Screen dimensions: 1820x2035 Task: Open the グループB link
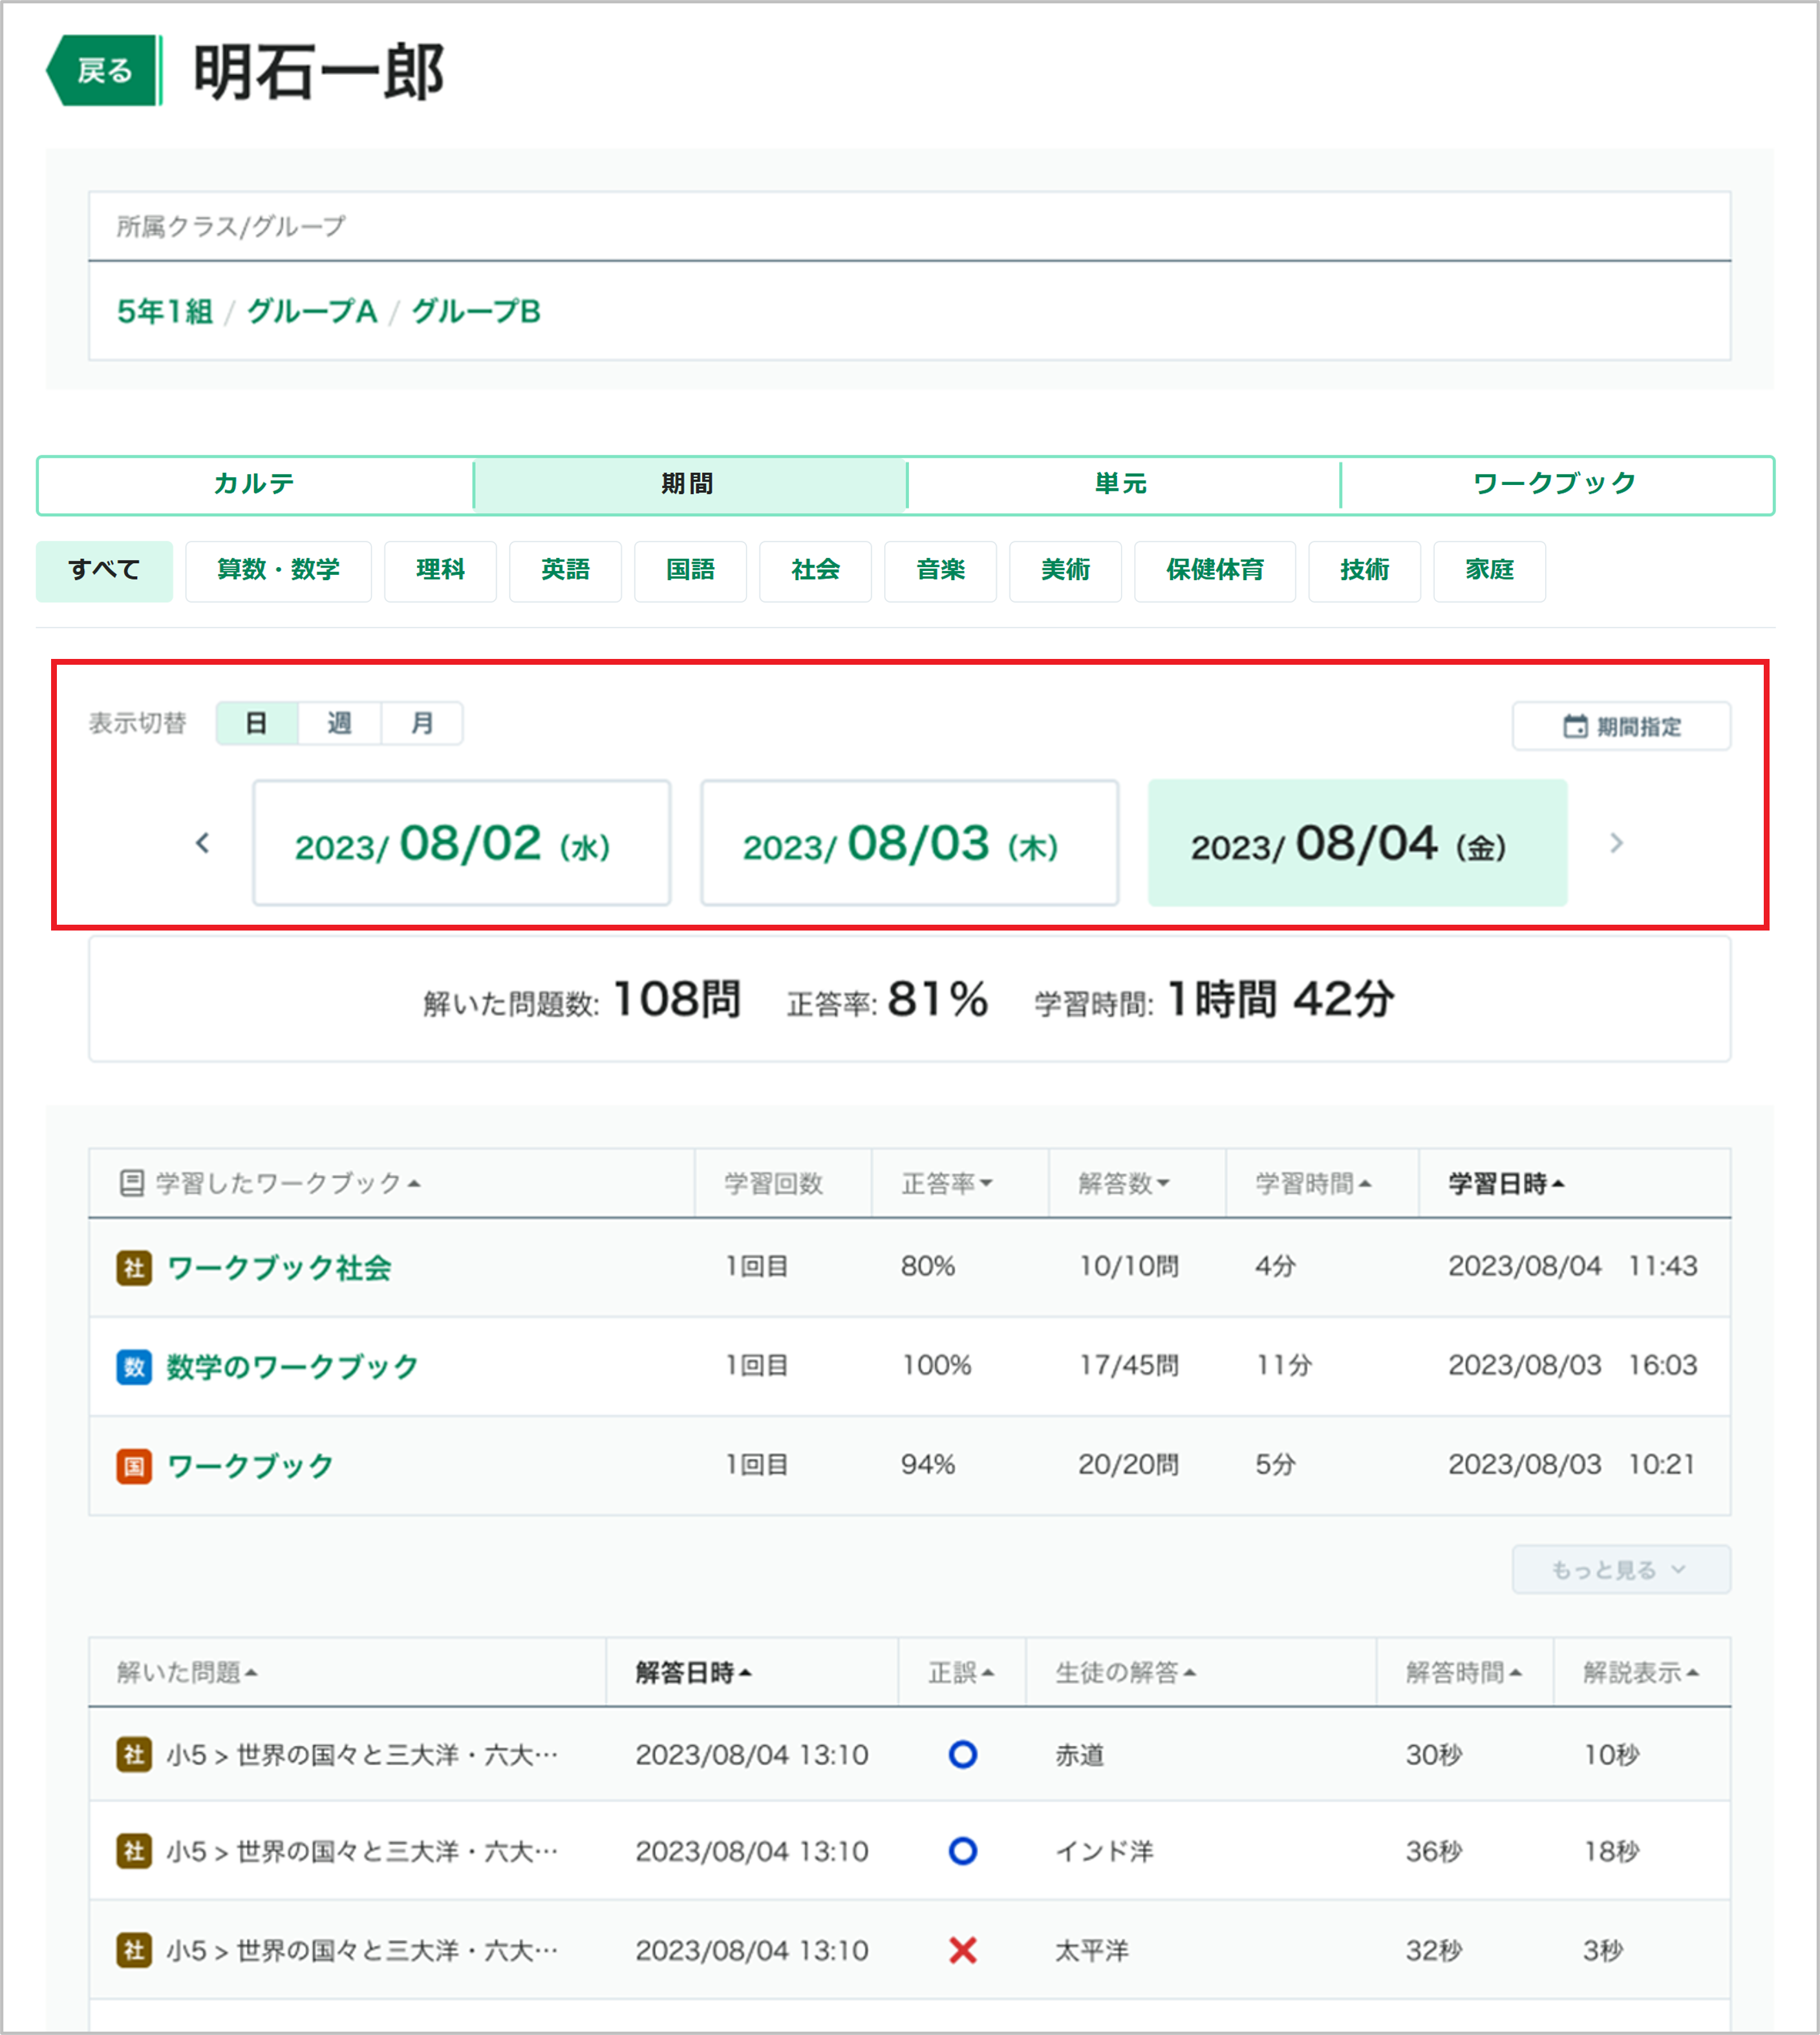coord(476,311)
